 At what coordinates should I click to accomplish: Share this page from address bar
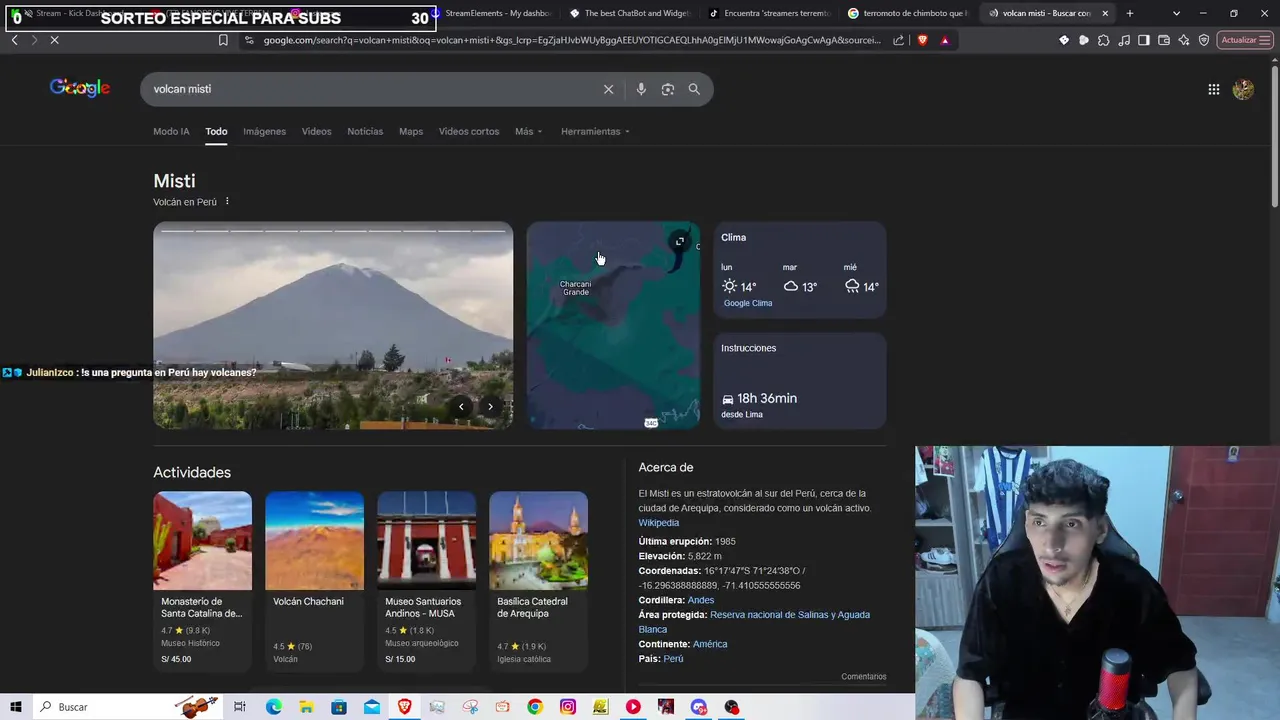pyautogui.click(x=898, y=40)
